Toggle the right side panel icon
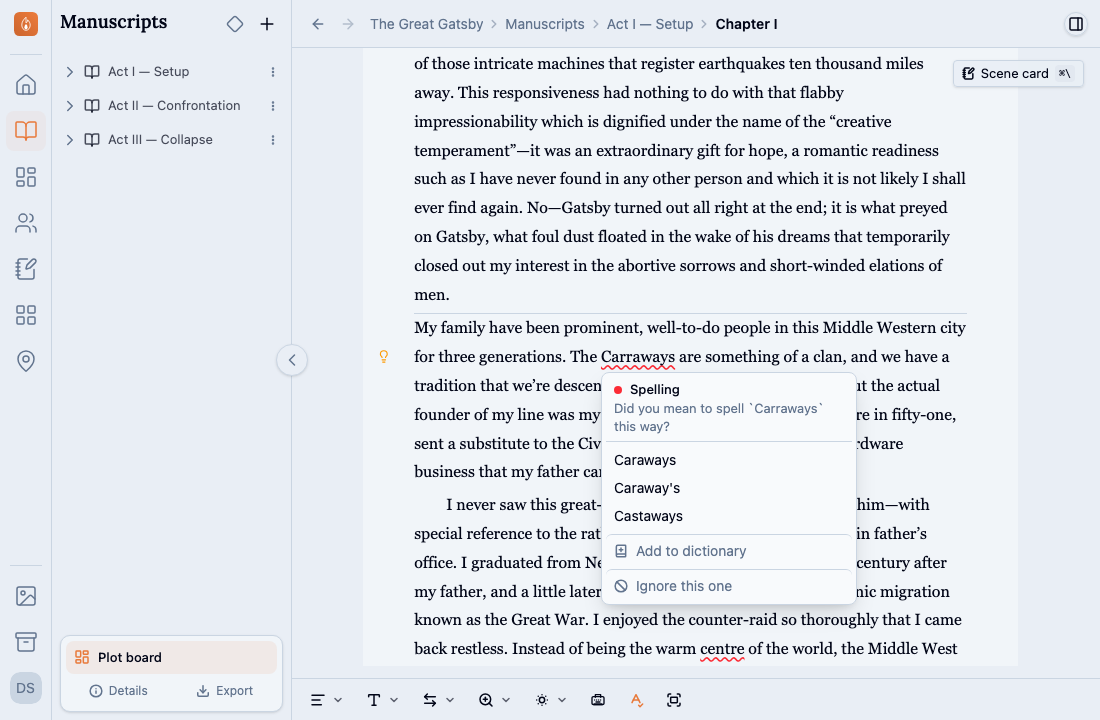The width and height of the screenshot is (1100, 720). (1075, 24)
